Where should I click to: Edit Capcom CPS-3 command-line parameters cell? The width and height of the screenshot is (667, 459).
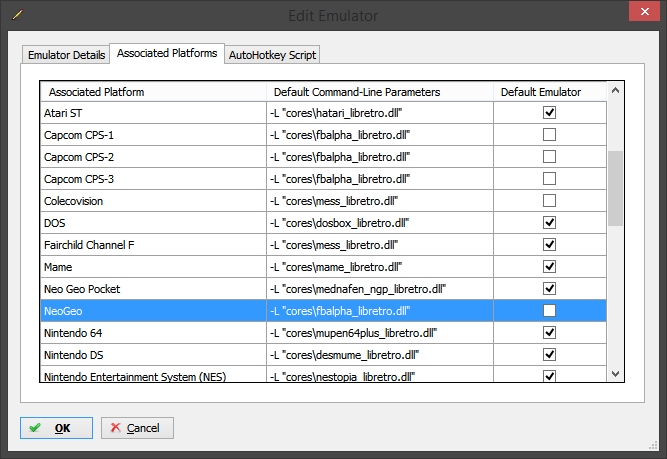[x=380, y=179]
